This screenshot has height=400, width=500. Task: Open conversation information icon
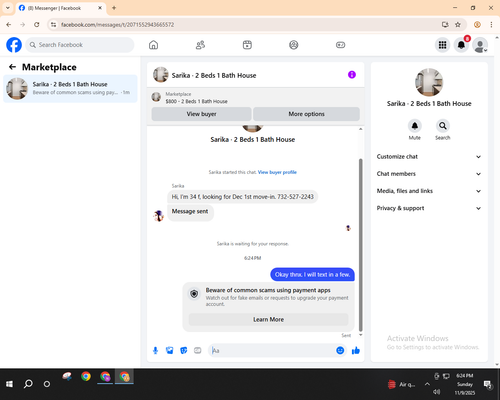(x=352, y=75)
